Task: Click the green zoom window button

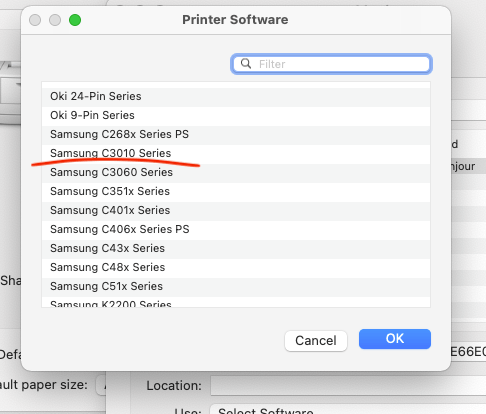Action: 75,20
